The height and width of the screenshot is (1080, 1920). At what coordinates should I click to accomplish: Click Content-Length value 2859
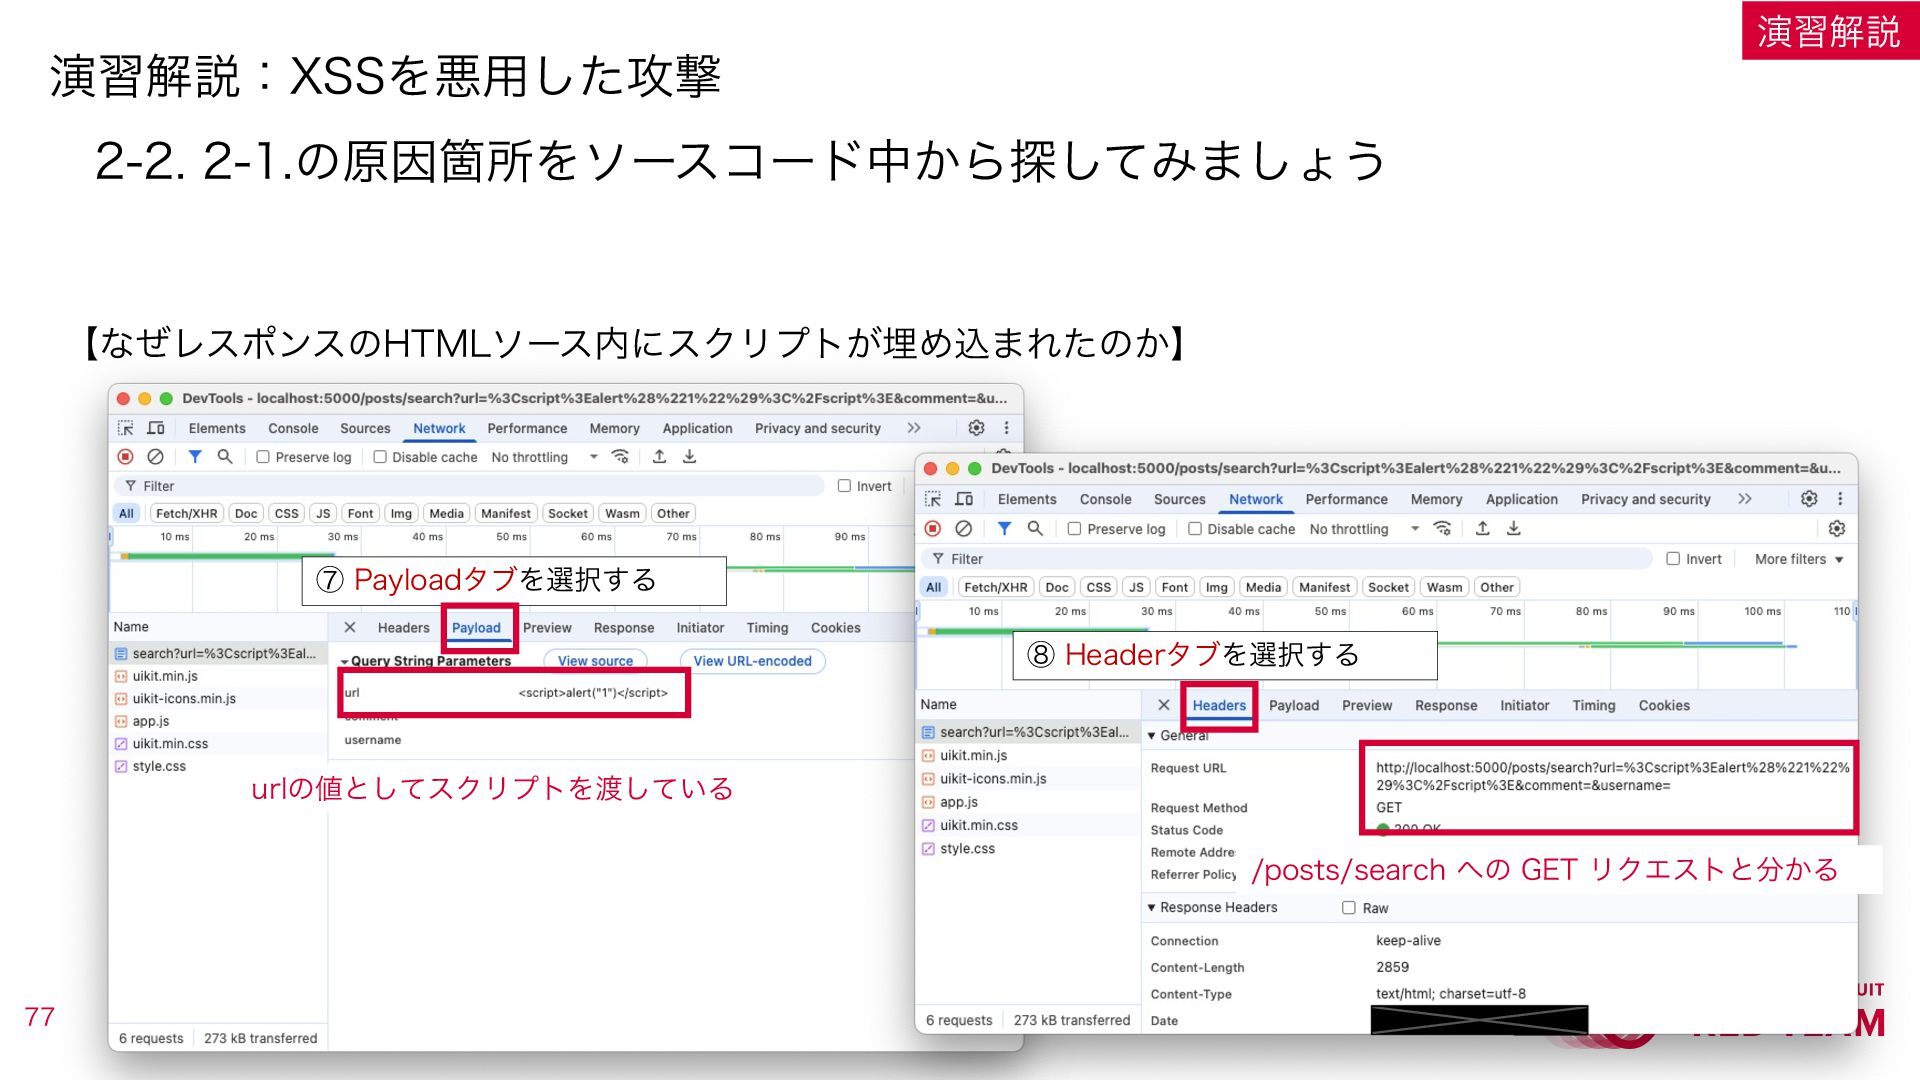tap(1392, 967)
